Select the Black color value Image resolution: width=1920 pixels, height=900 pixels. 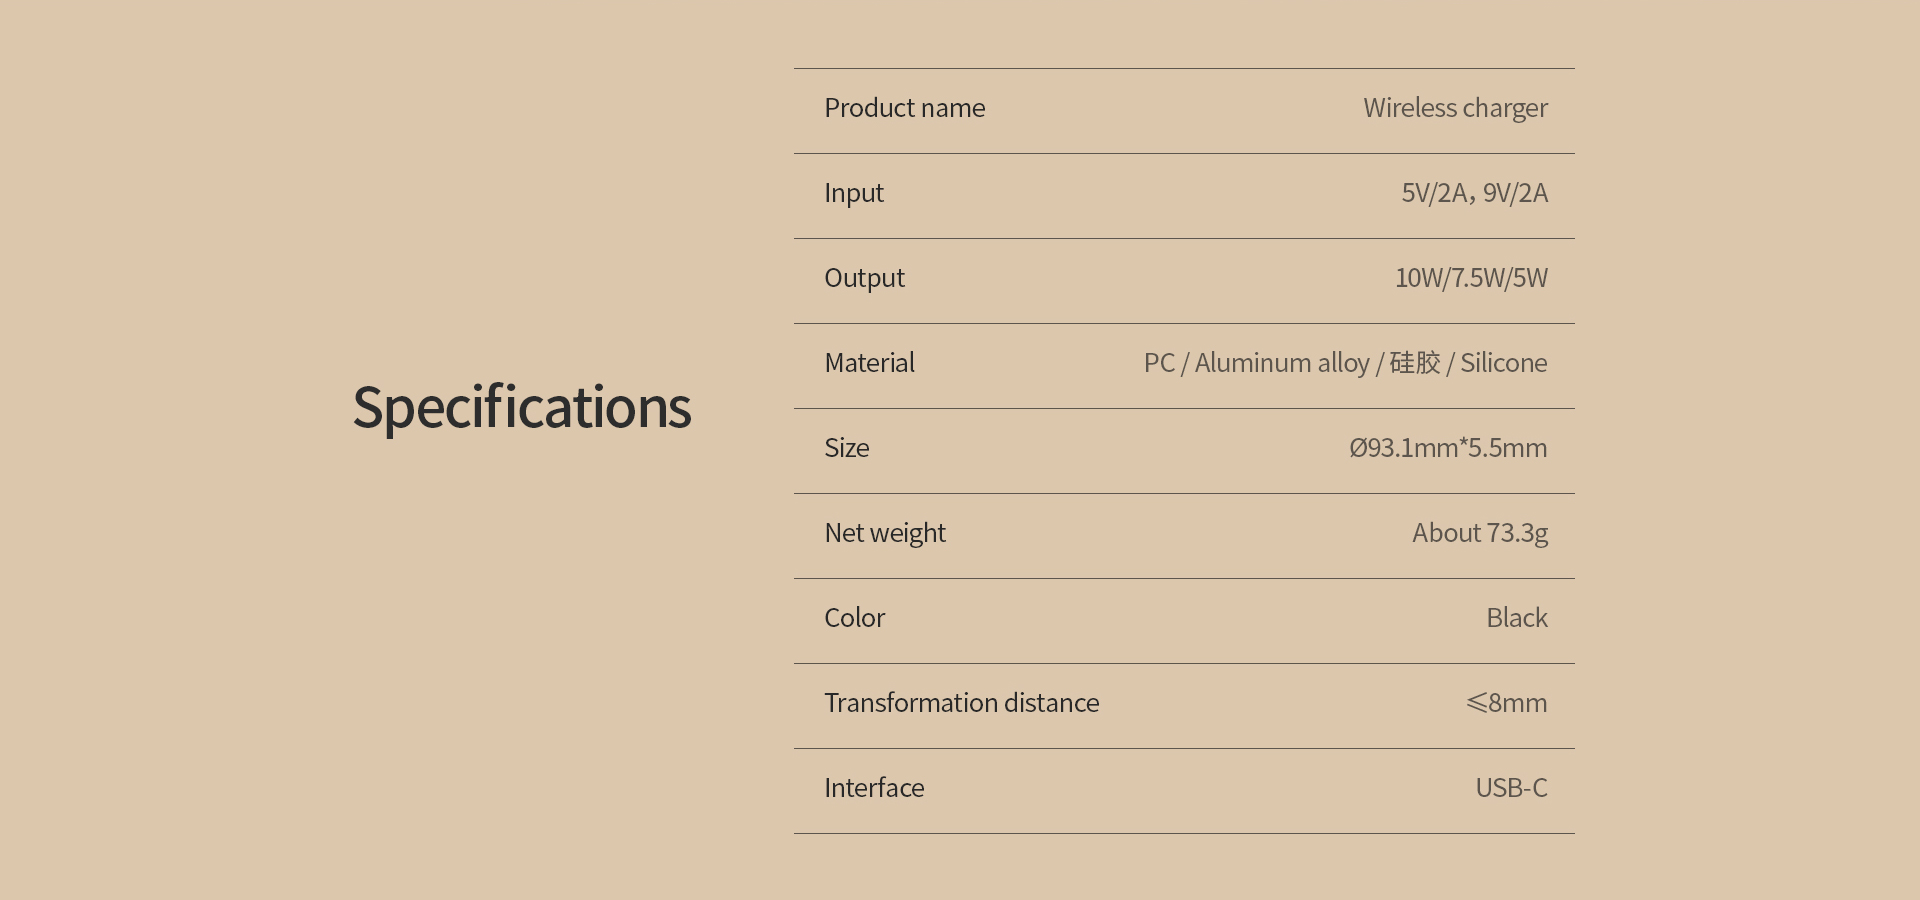[1516, 618]
